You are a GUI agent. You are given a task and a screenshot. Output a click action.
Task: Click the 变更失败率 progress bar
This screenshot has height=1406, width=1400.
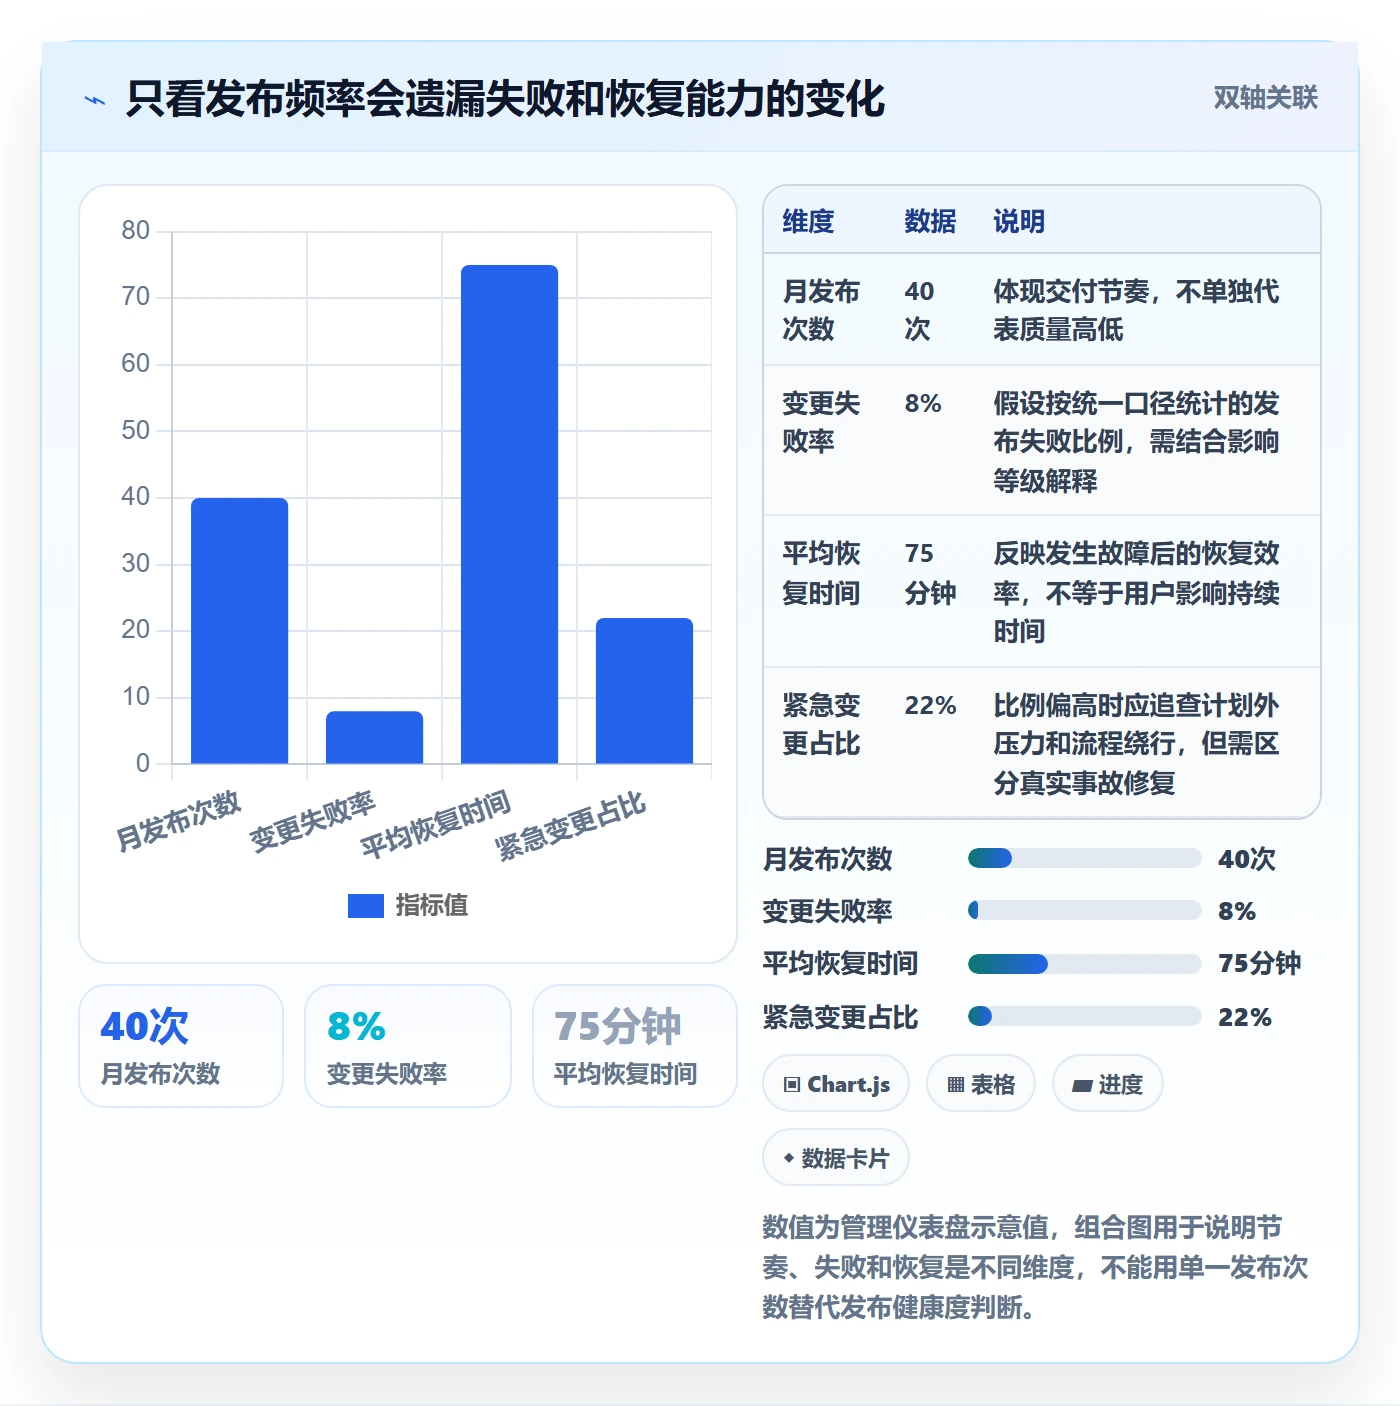click(x=1084, y=910)
